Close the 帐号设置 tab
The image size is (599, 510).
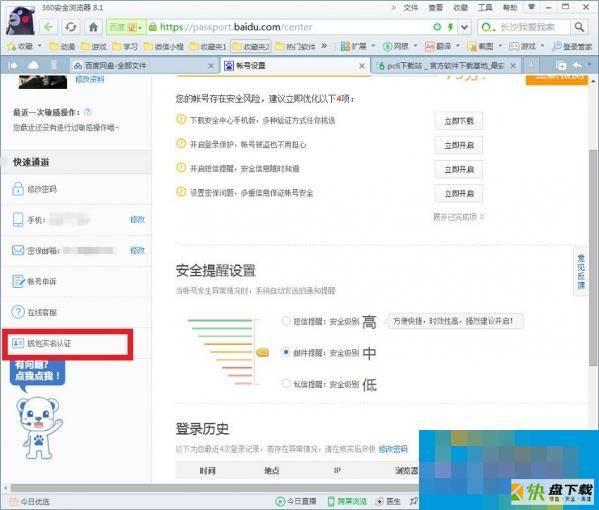point(362,66)
